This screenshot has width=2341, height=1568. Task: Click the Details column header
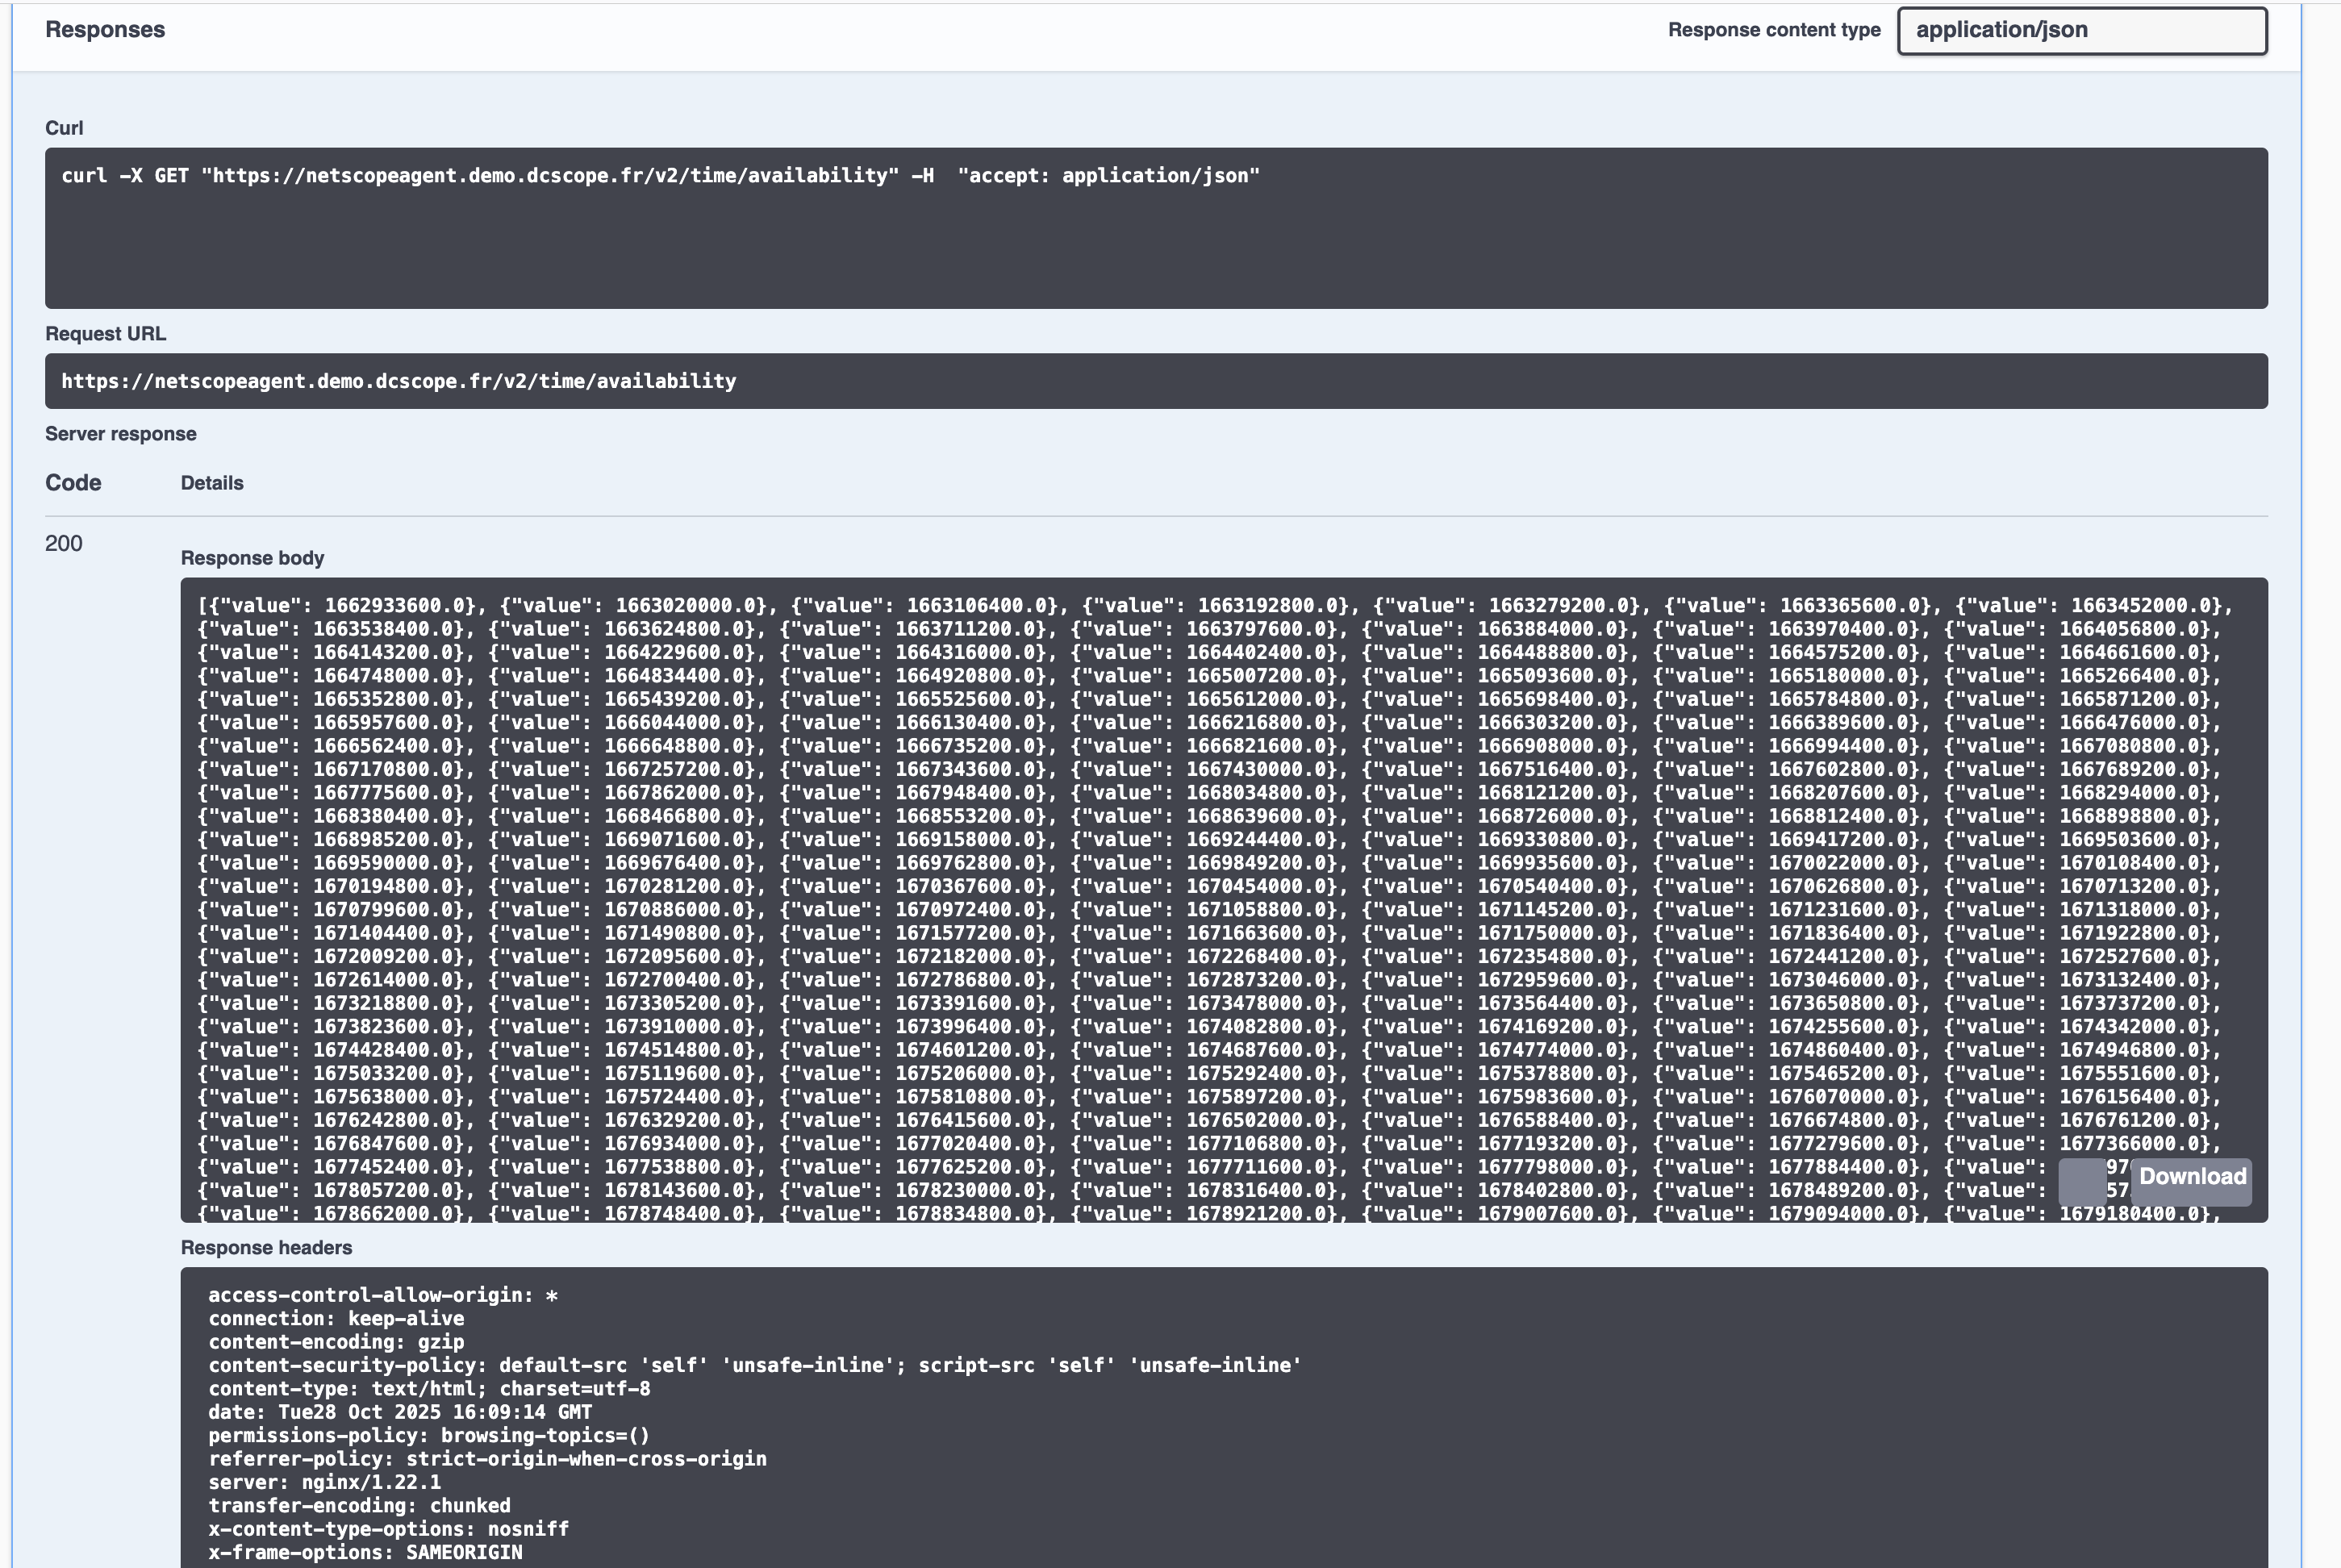pos(212,483)
